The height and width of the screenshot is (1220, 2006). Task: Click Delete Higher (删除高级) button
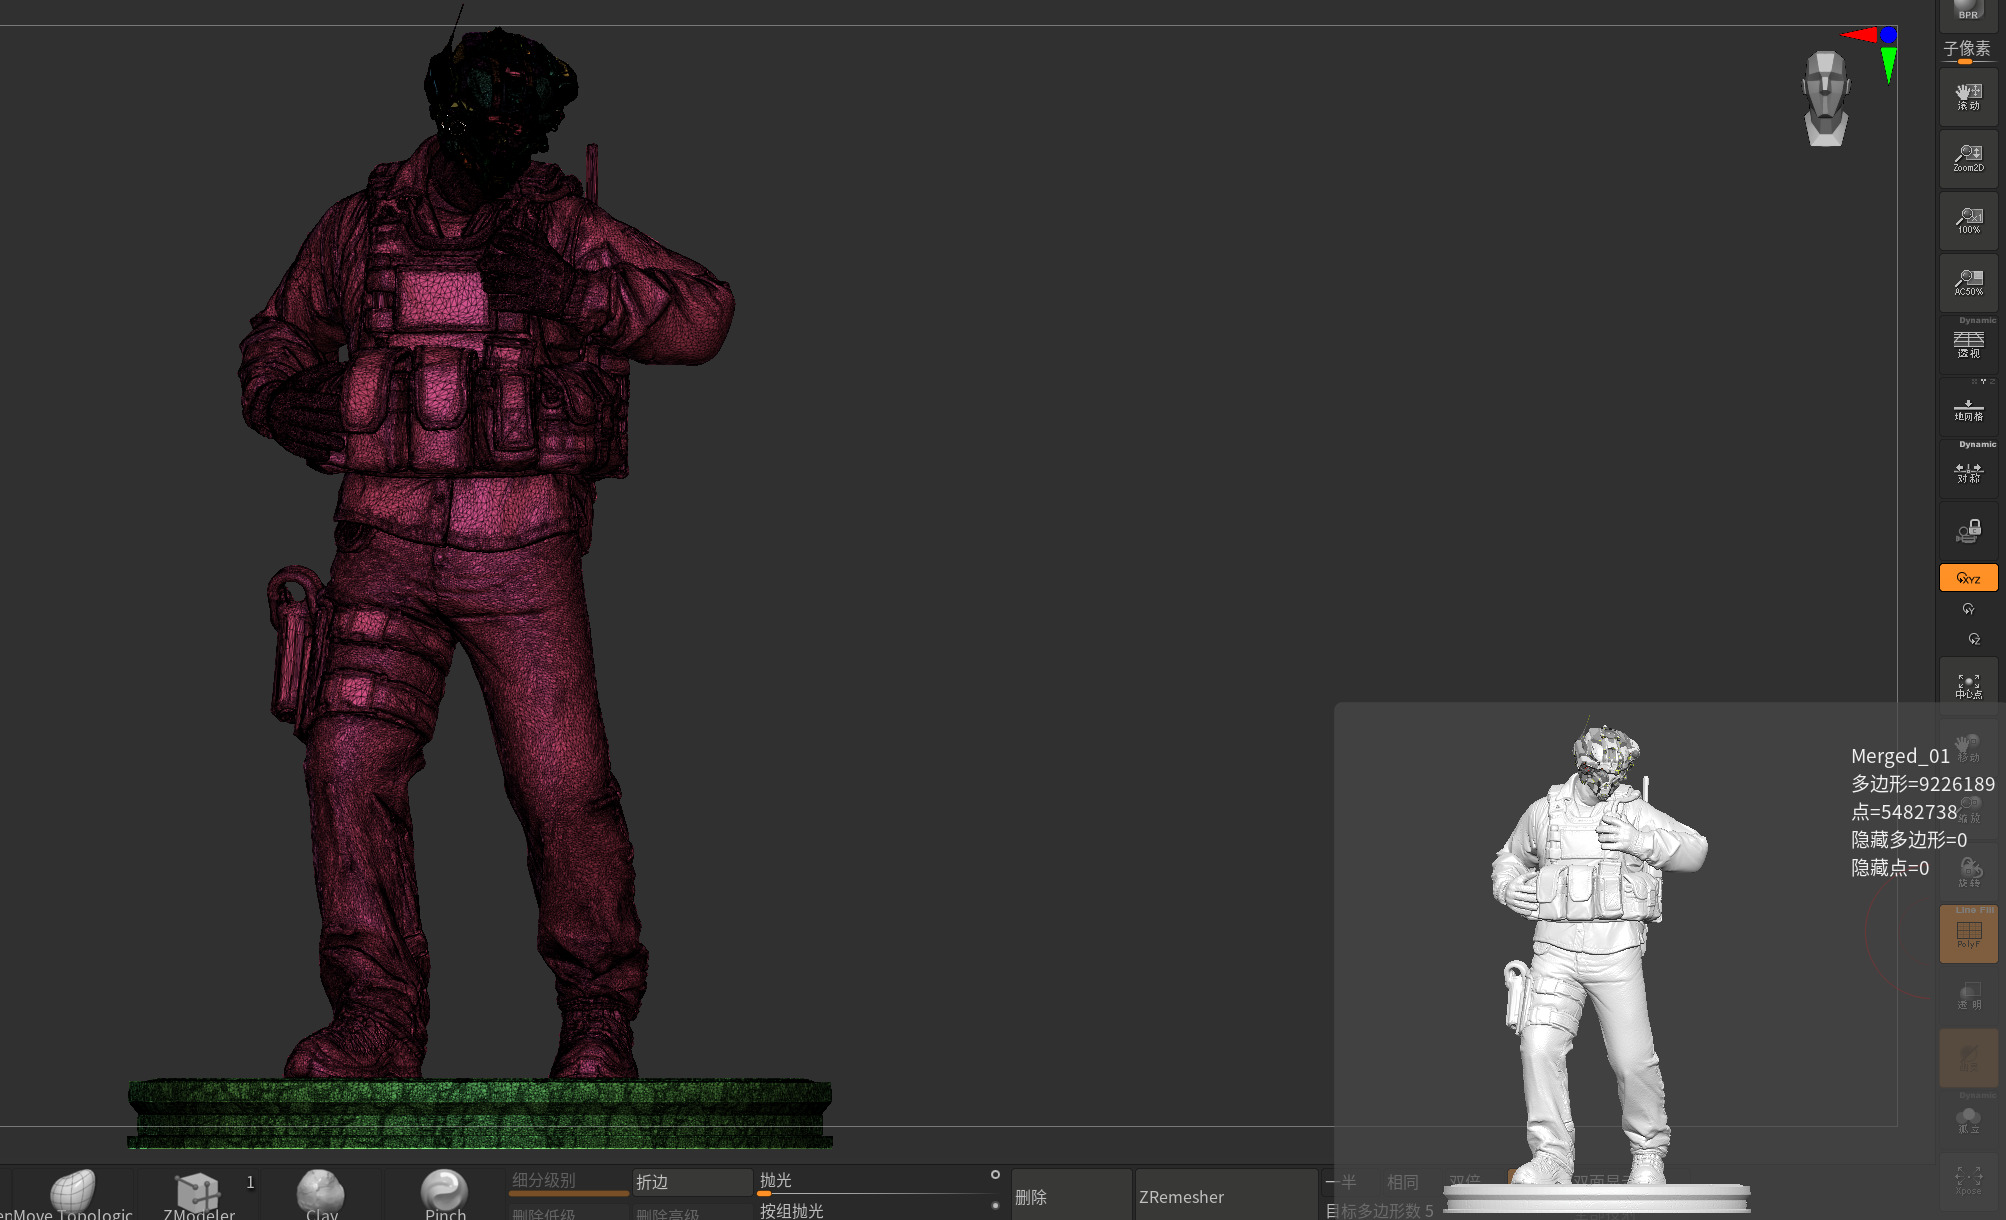[x=692, y=1213]
